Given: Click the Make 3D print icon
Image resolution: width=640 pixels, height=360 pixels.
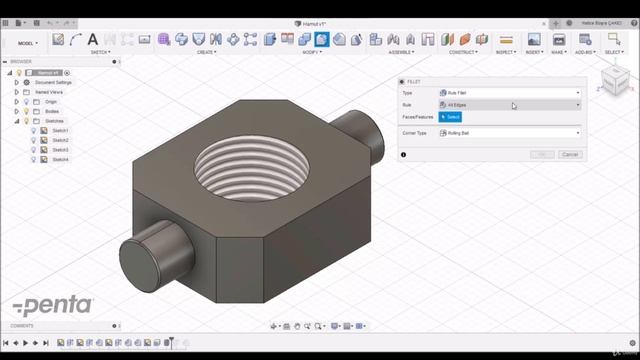Looking at the screenshot, I should coord(559,39).
